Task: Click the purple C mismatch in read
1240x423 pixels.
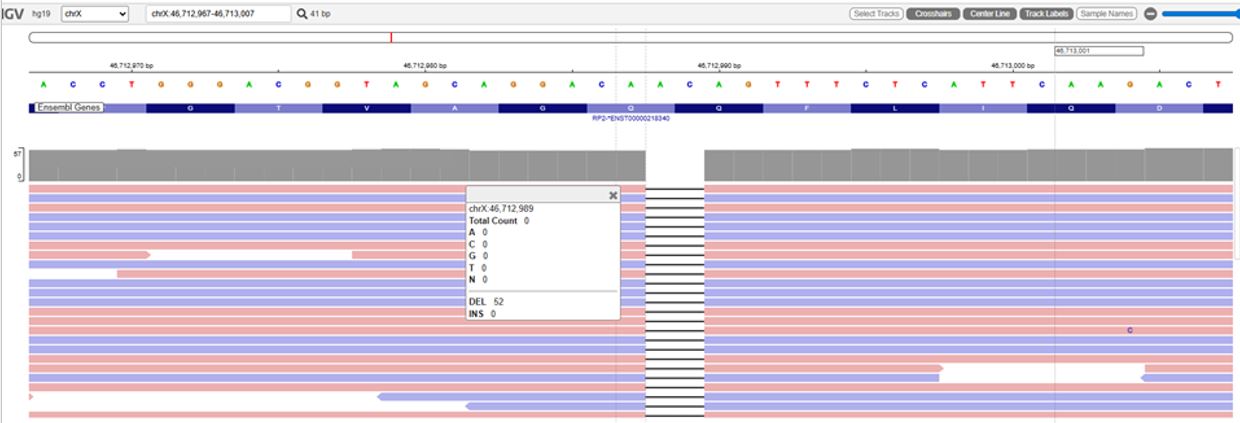Action: [1130, 330]
